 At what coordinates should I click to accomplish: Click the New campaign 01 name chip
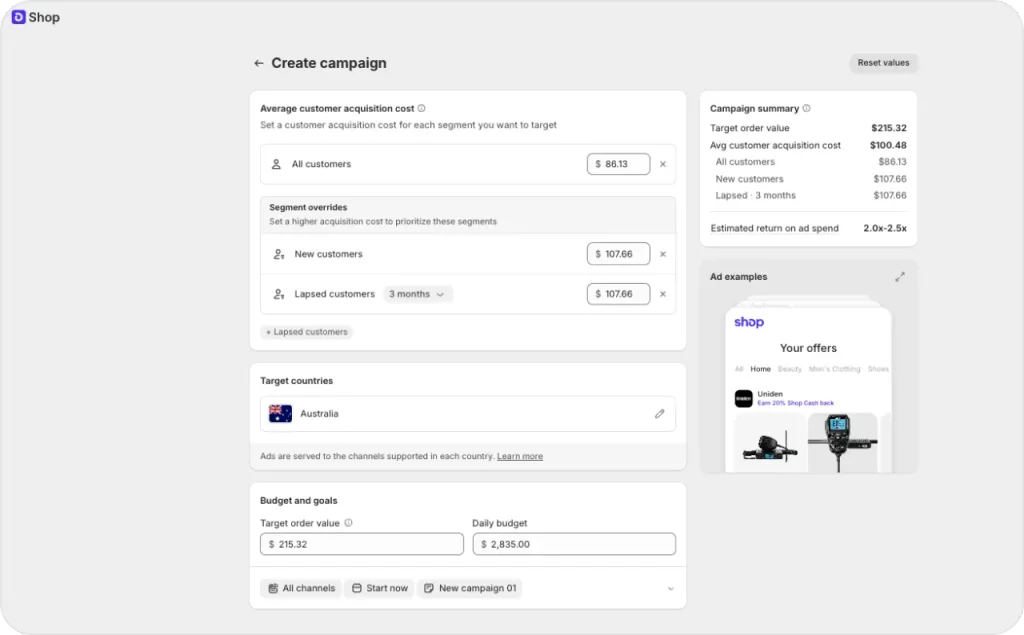tap(470, 588)
